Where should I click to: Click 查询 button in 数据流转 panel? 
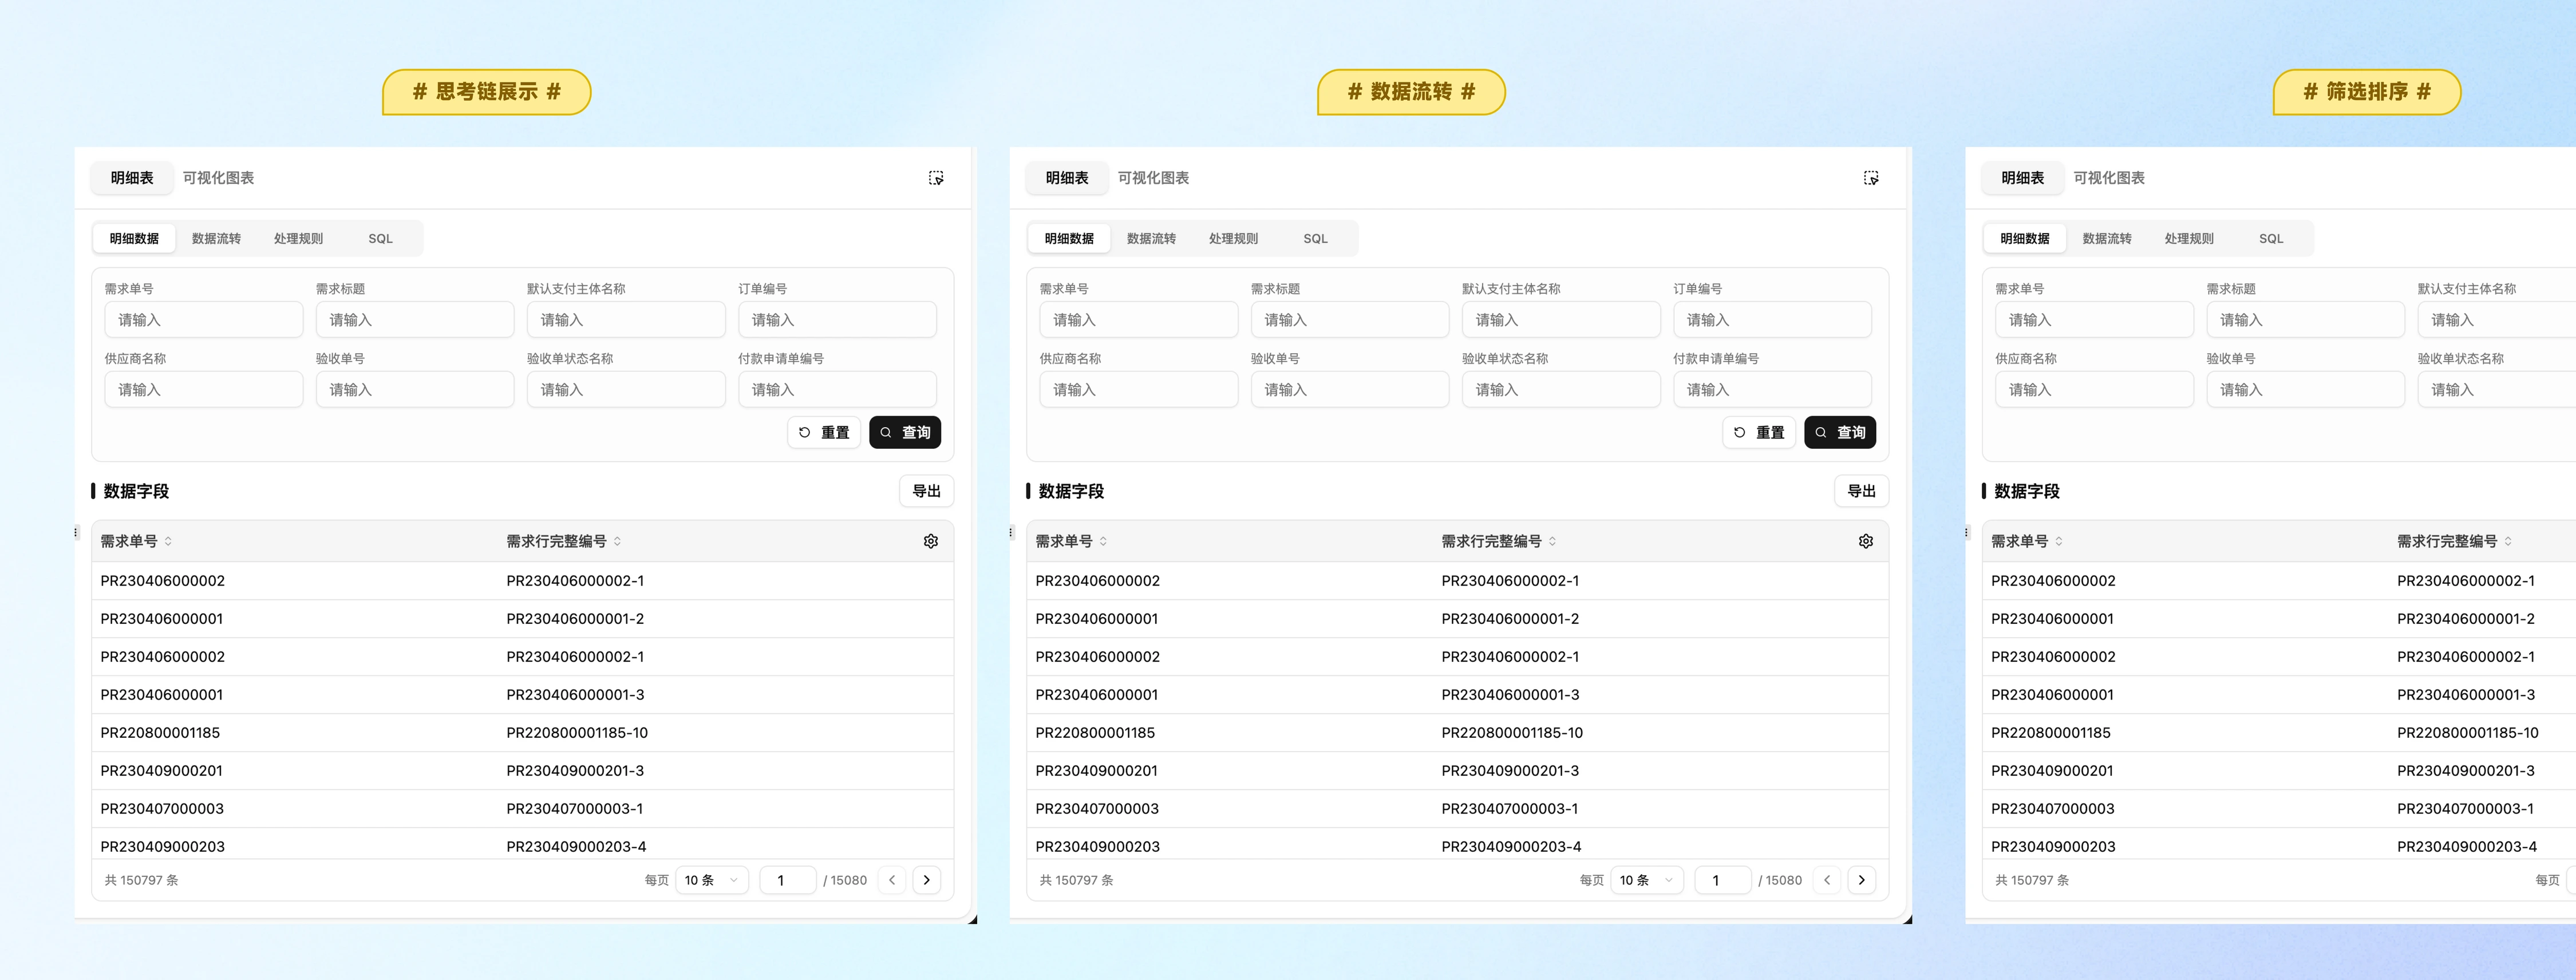point(1840,432)
